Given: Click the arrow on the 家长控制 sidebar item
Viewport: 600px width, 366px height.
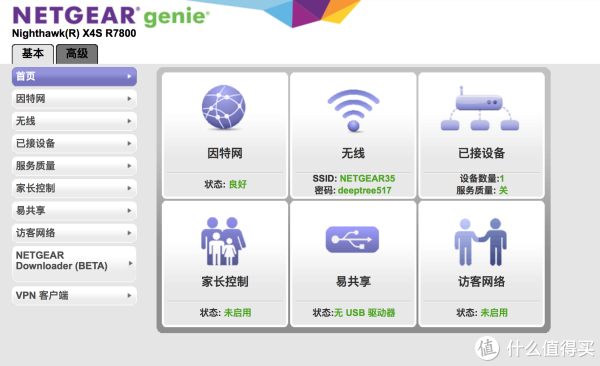Looking at the screenshot, I should click(129, 188).
